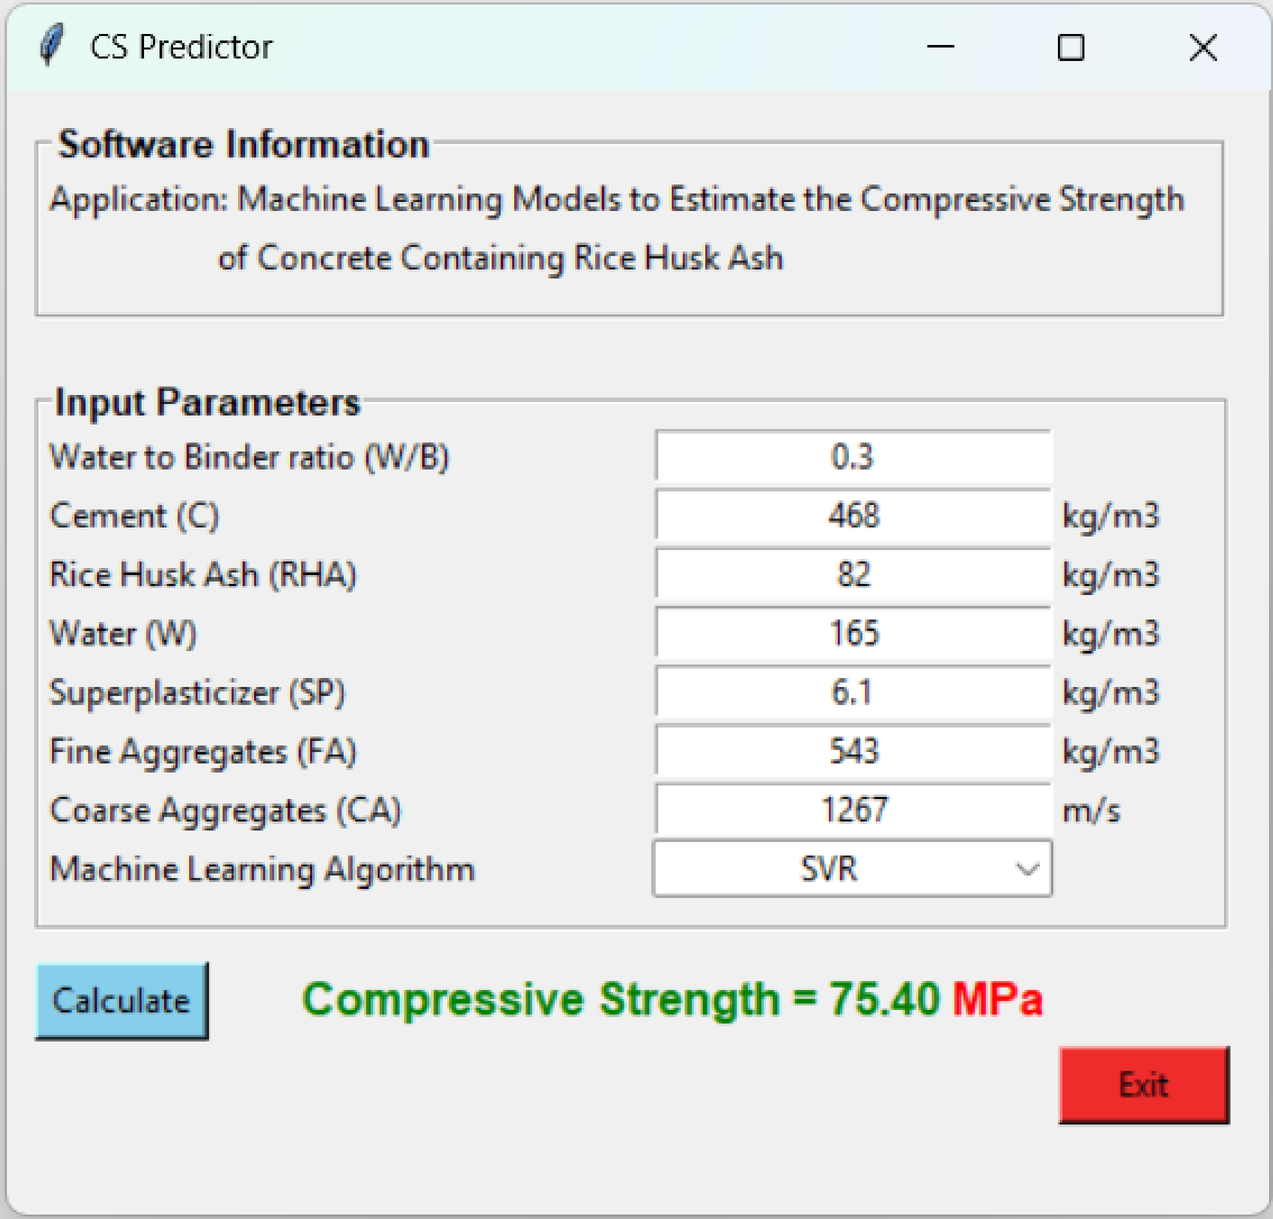Click the Fine Aggregates (FA) field

(853, 752)
